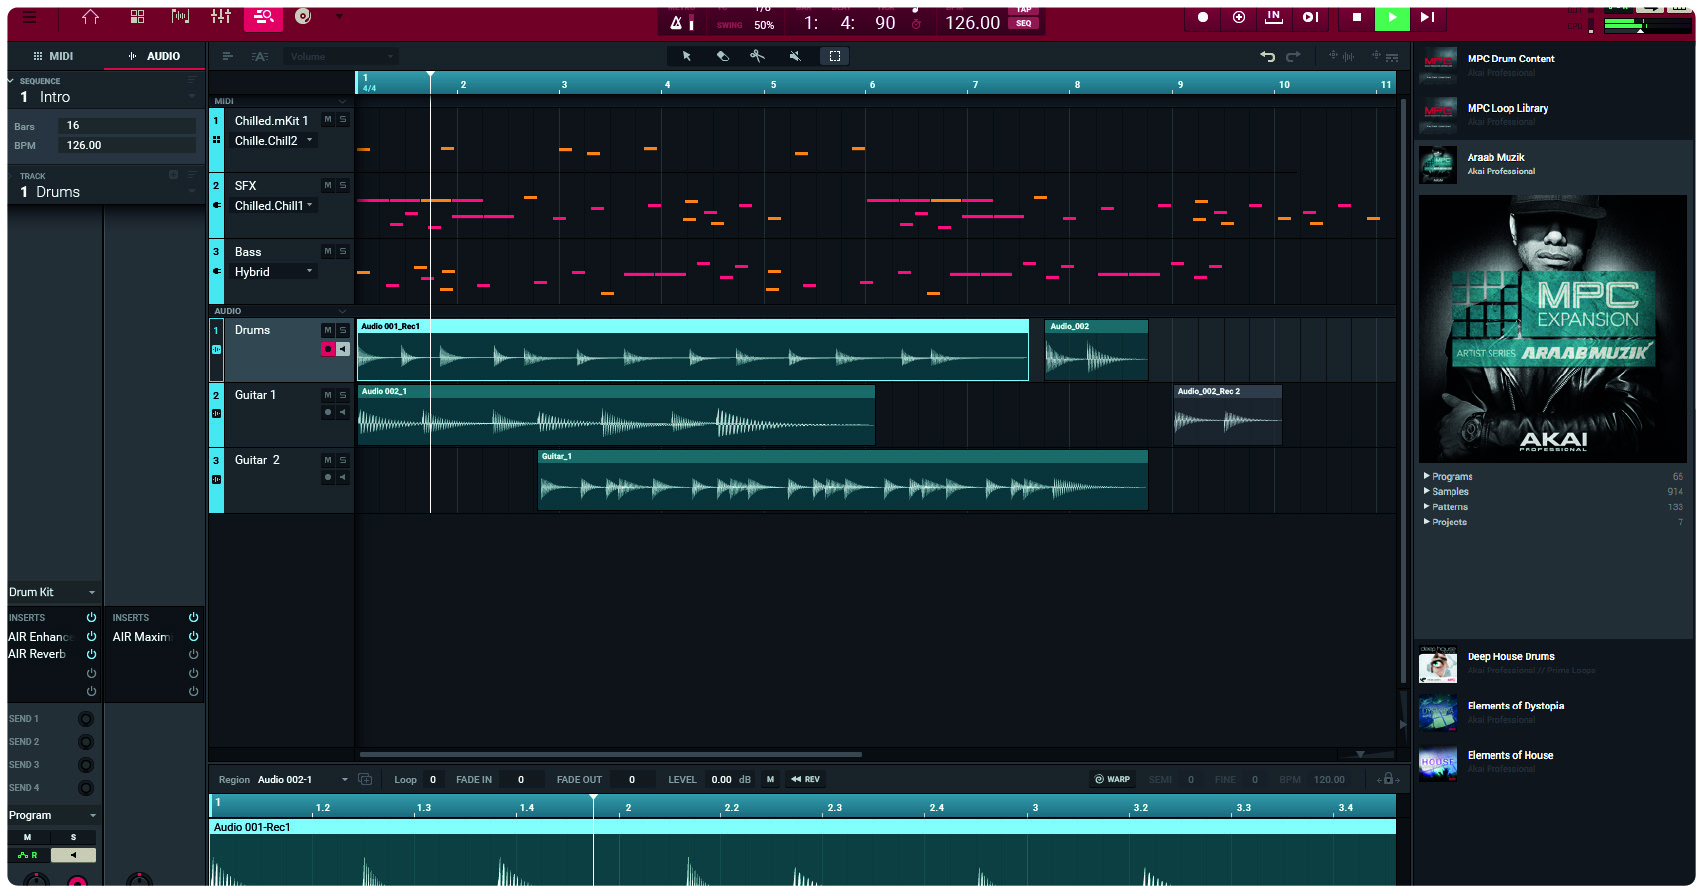Viewport: 1703px width, 893px height.
Task: Toggle the WARP button
Action: pos(1112,779)
